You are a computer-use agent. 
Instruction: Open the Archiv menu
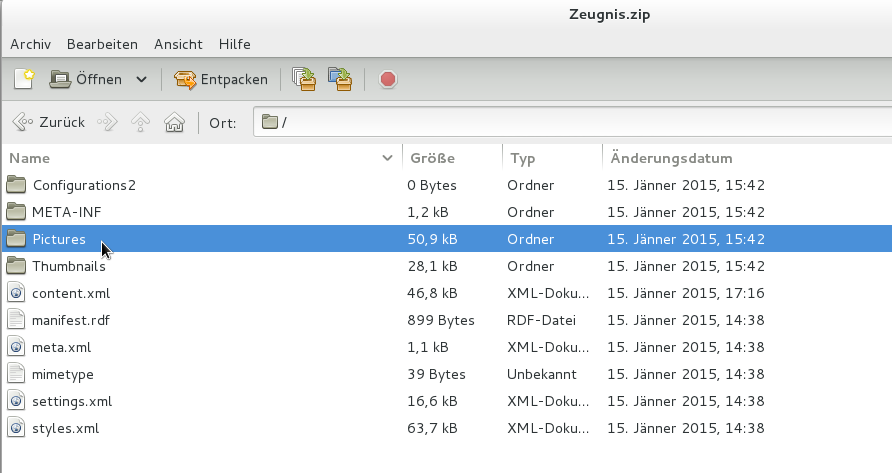click(30, 44)
